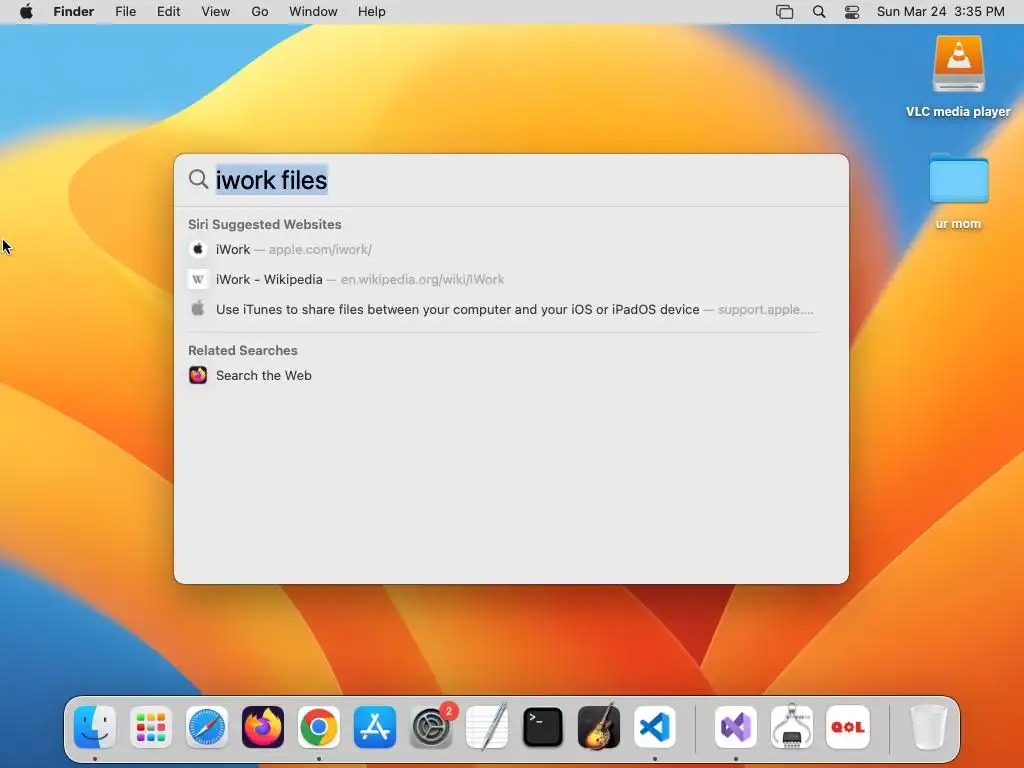Open the Apple menu

(26, 12)
